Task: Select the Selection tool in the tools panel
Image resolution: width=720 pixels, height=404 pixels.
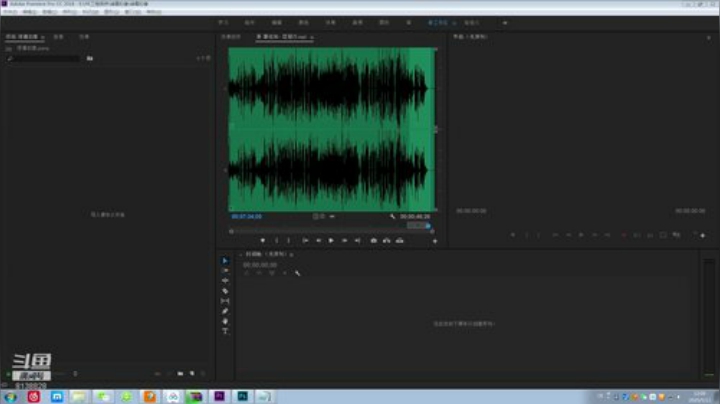Action: tap(225, 261)
